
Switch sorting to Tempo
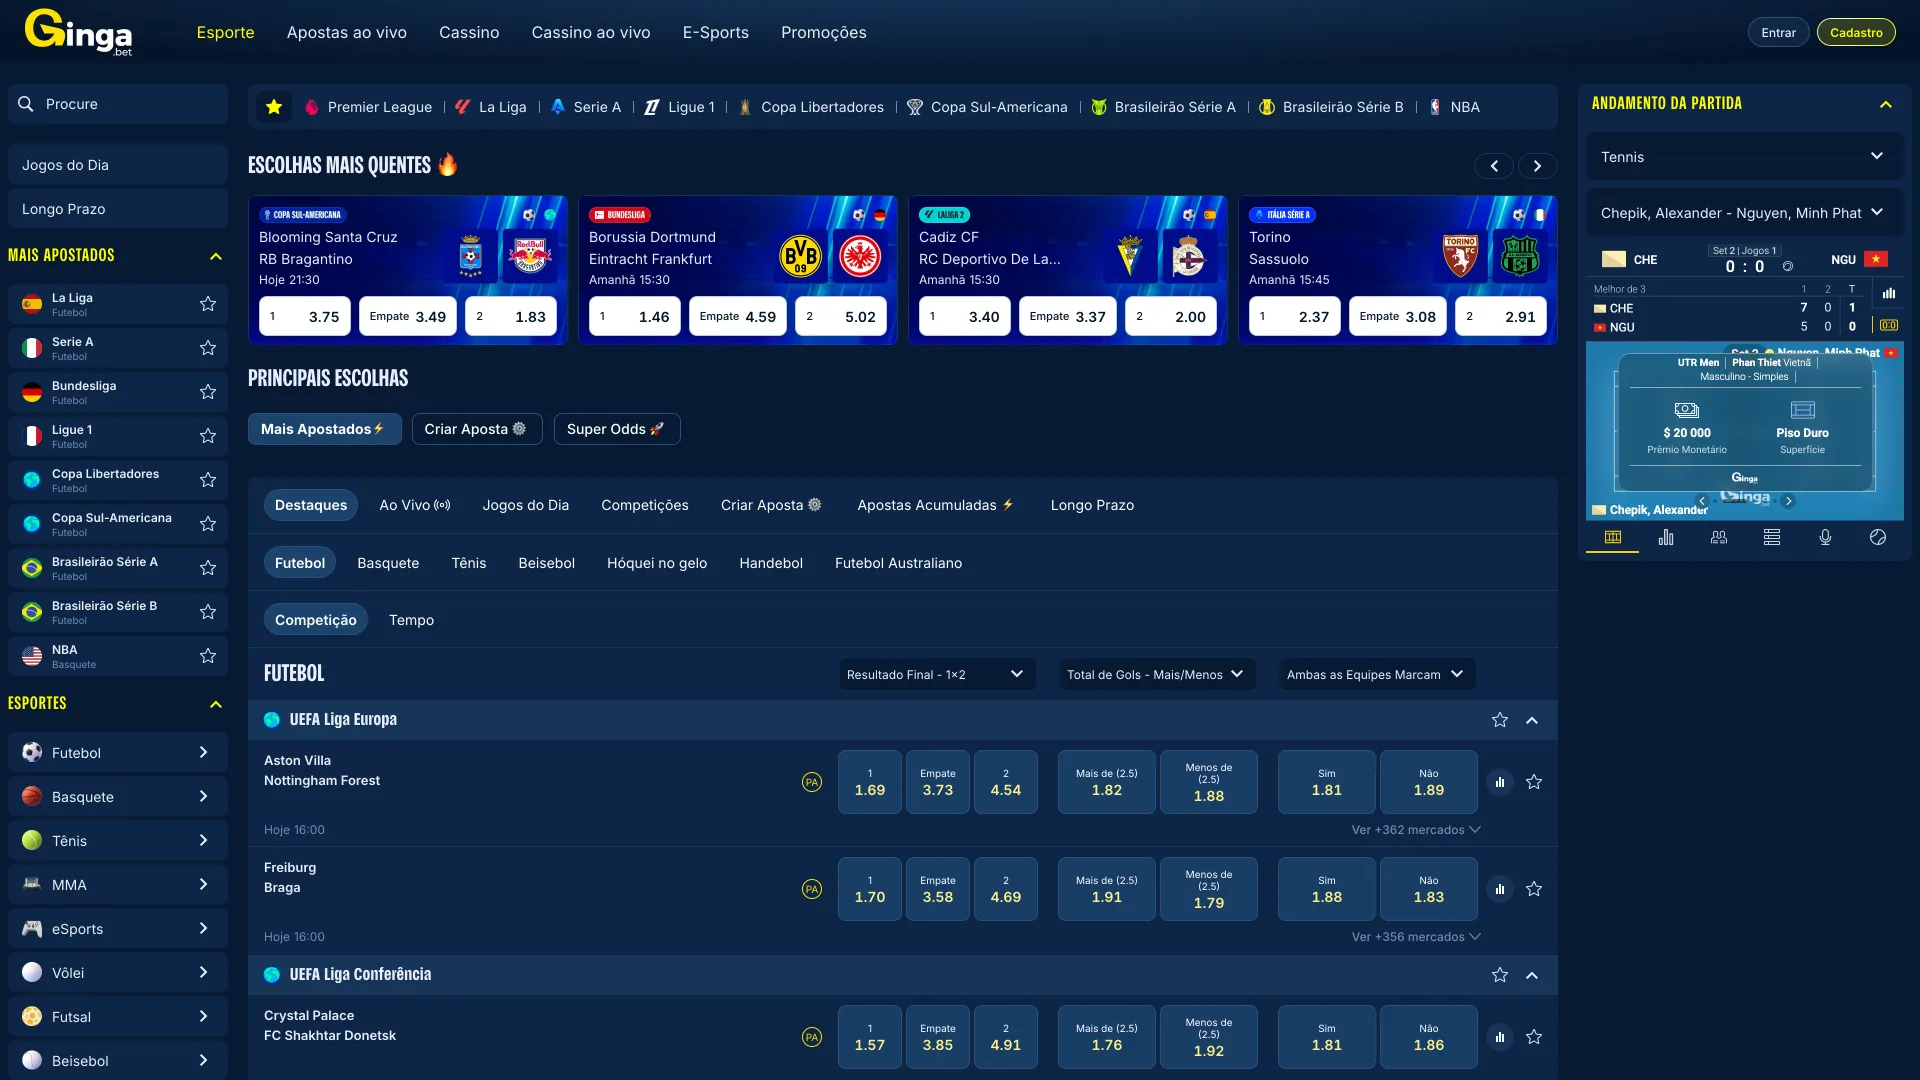(411, 620)
